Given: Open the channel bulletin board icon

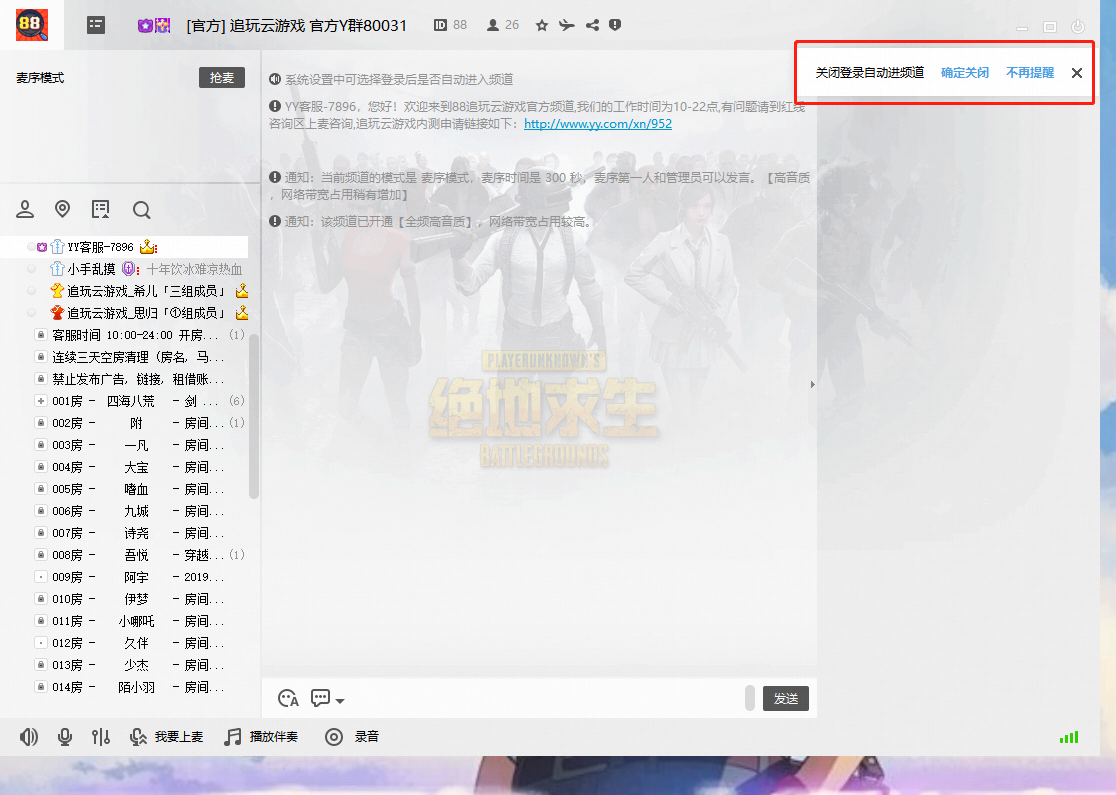Looking at the screenshot, I should (x=100, y=209).
